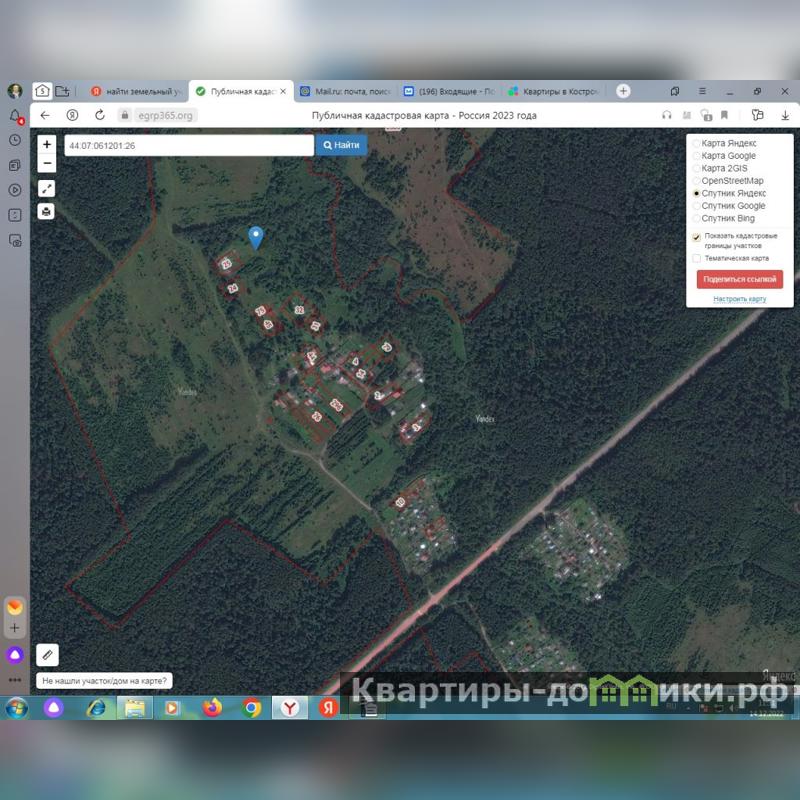Click the Найти search button
Image resolution: width=800 pixels, height=800 pixels.
coord(341,145)
